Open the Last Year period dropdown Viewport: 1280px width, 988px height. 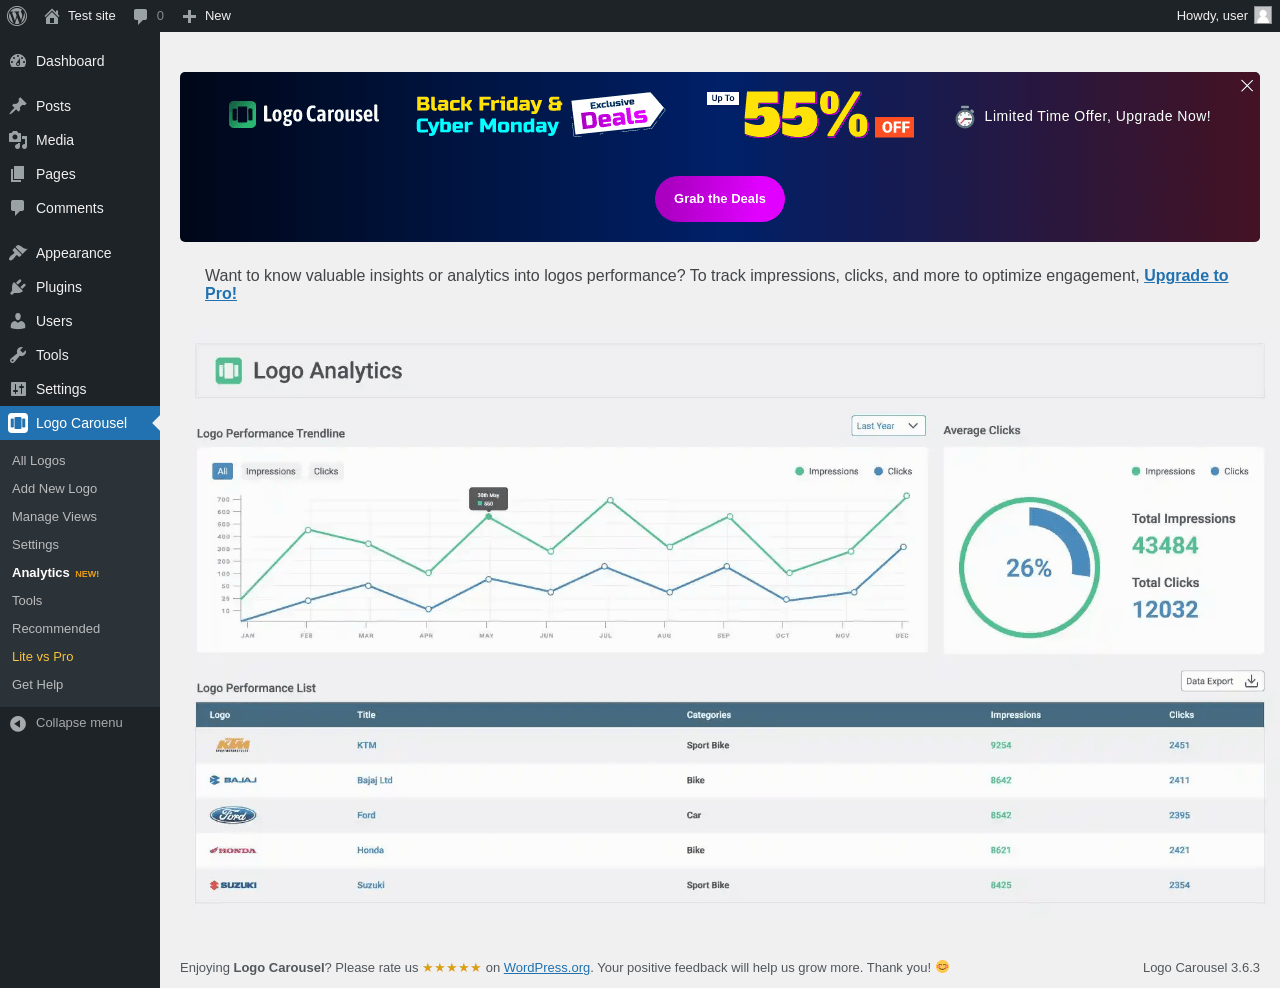coord(888,426)
